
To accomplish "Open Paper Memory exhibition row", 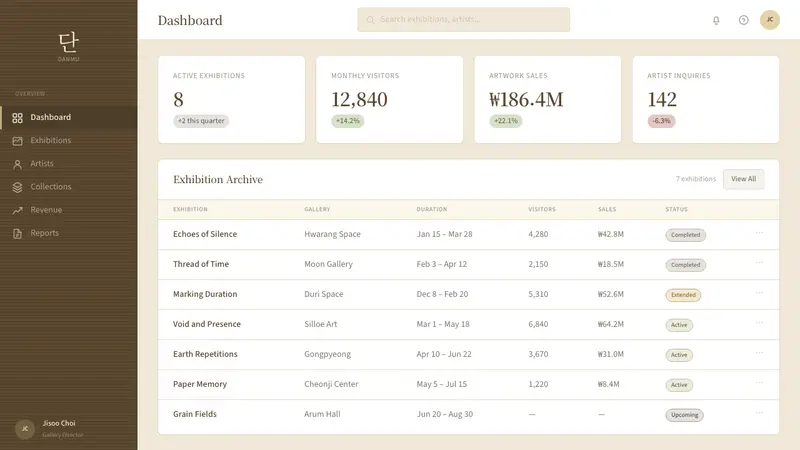I will 468,385.
